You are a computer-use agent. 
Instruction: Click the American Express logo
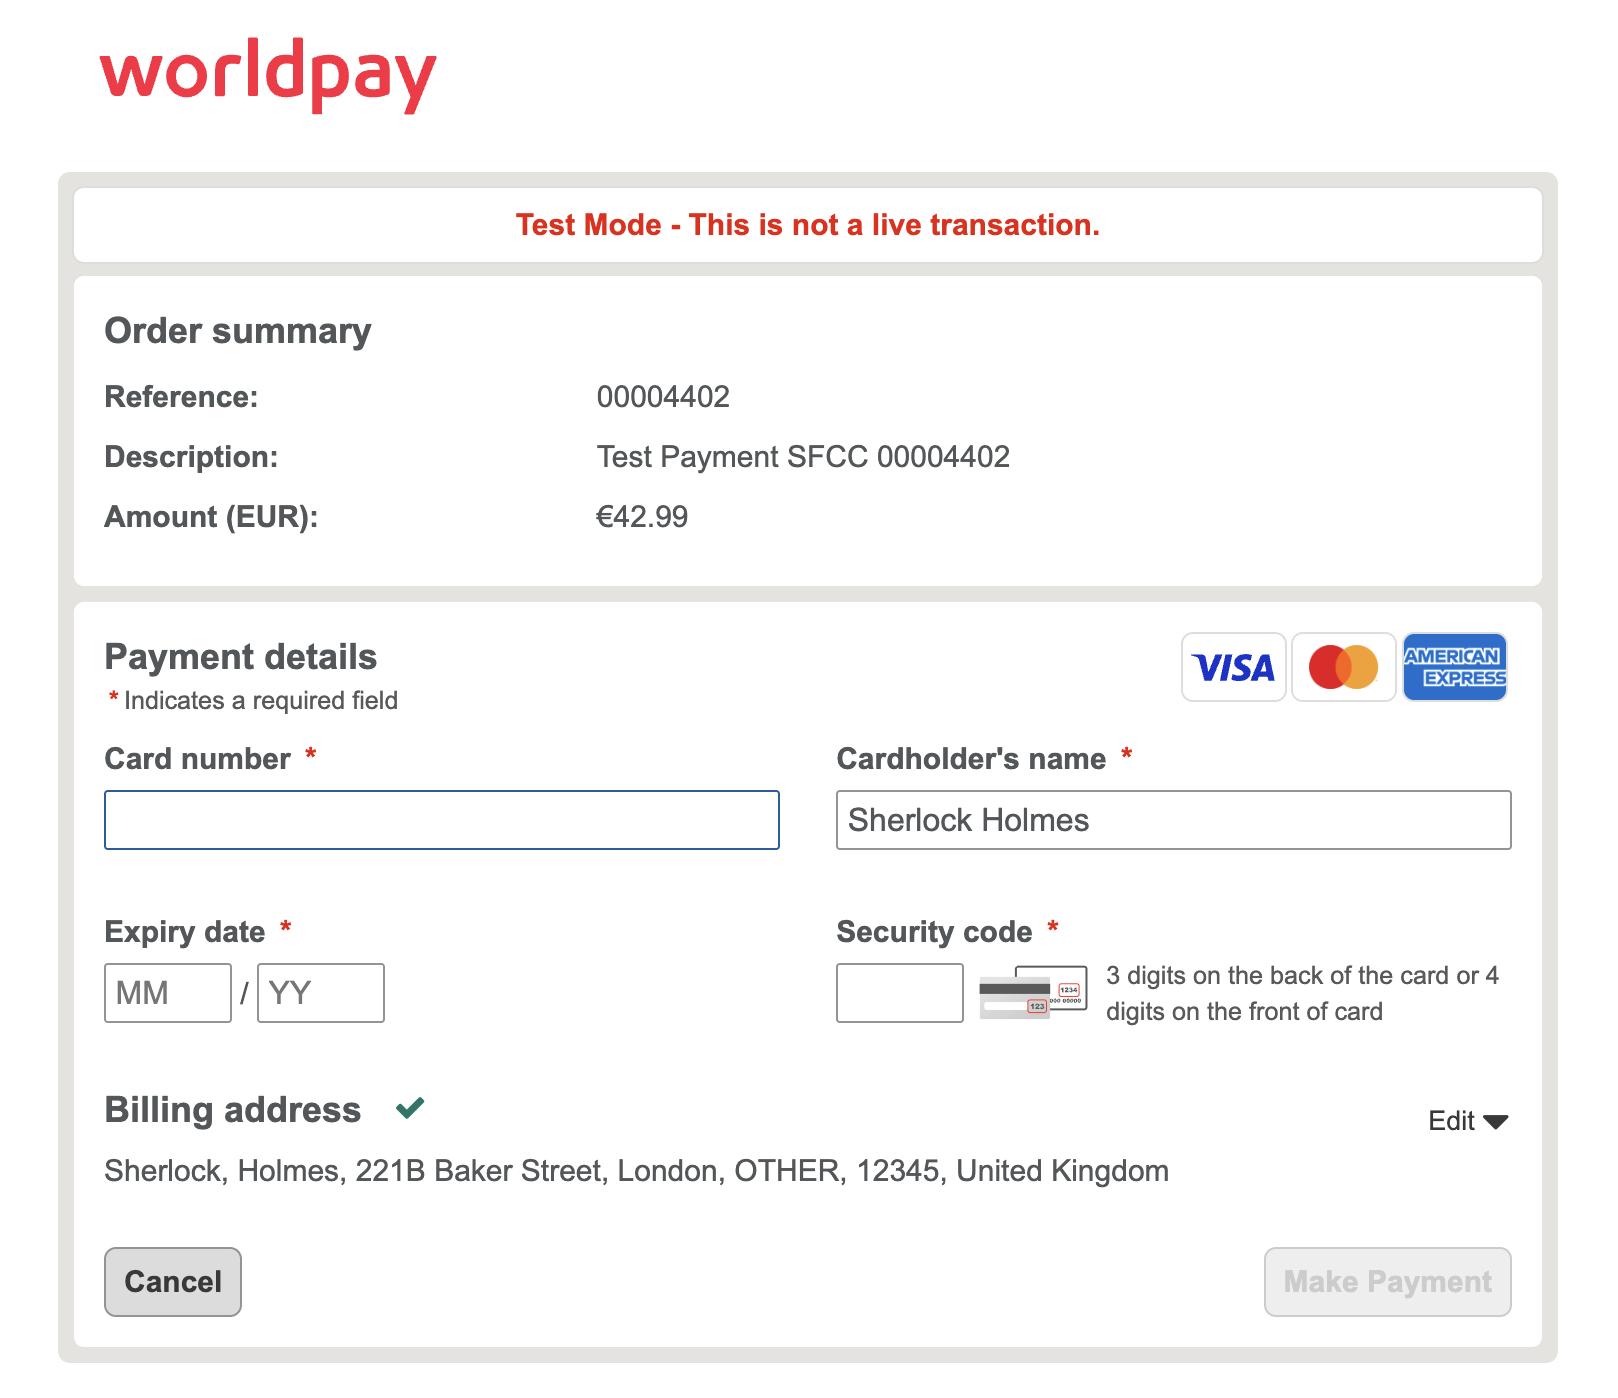click(1454, 667)
